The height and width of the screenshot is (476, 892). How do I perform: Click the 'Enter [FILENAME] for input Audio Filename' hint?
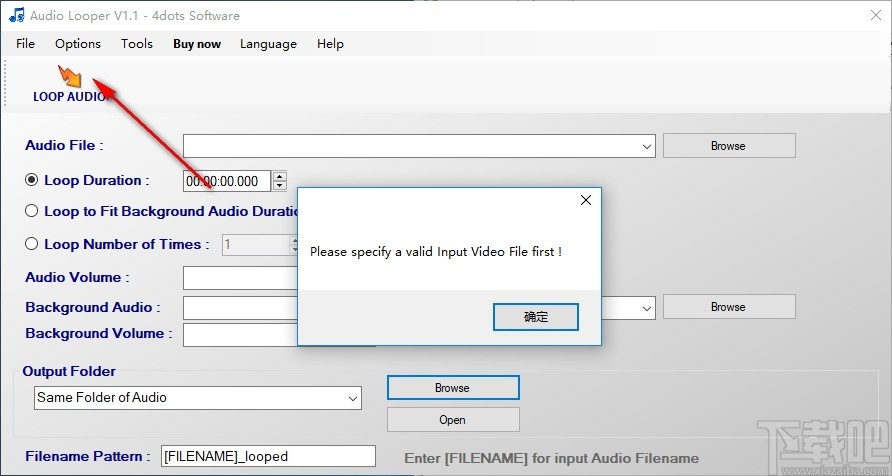pos(551,458)
